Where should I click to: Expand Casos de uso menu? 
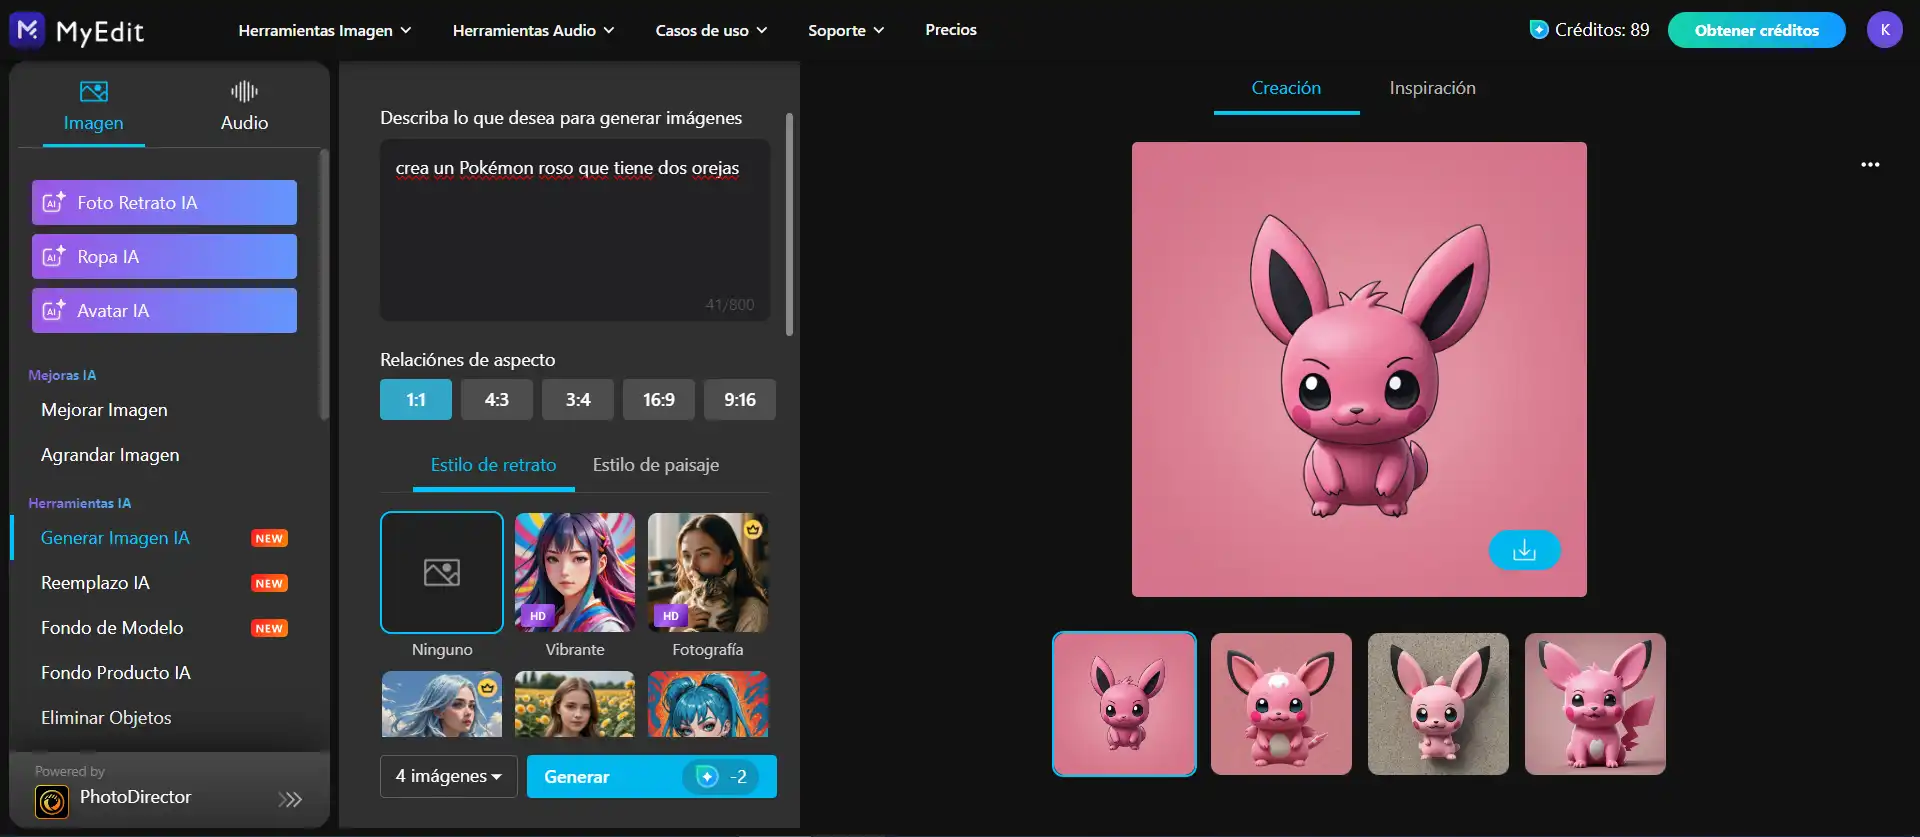[x=711, y=30]
